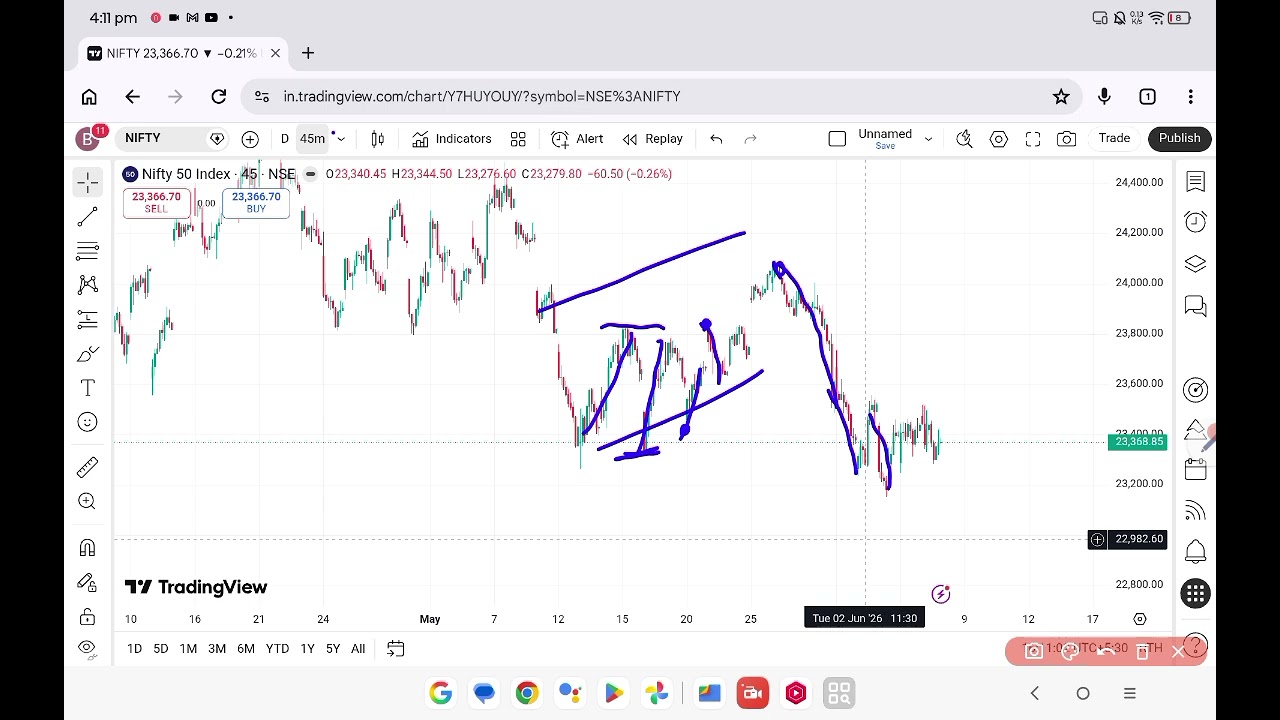
Task: Open the notifications bell panel
Action: click(x=1195, y=551)
